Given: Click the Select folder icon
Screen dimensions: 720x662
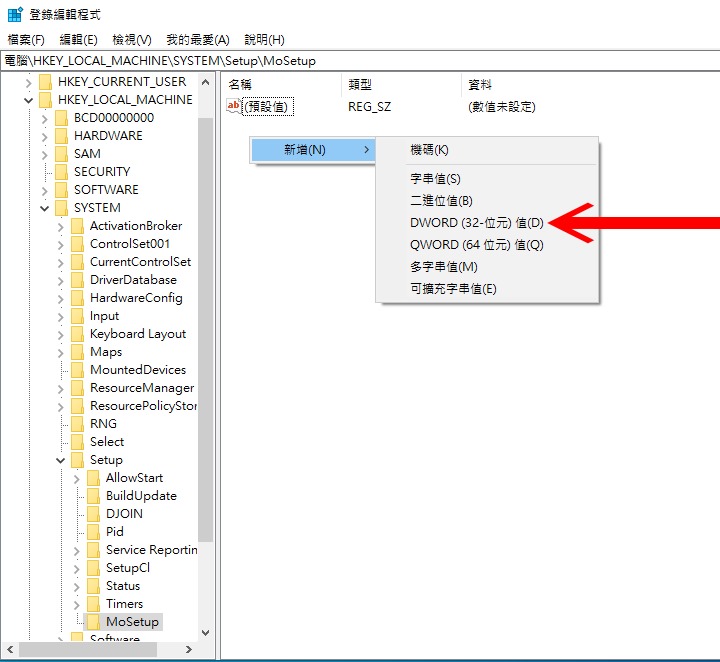Looking at the screenshot, I should (x=78, y=442).
